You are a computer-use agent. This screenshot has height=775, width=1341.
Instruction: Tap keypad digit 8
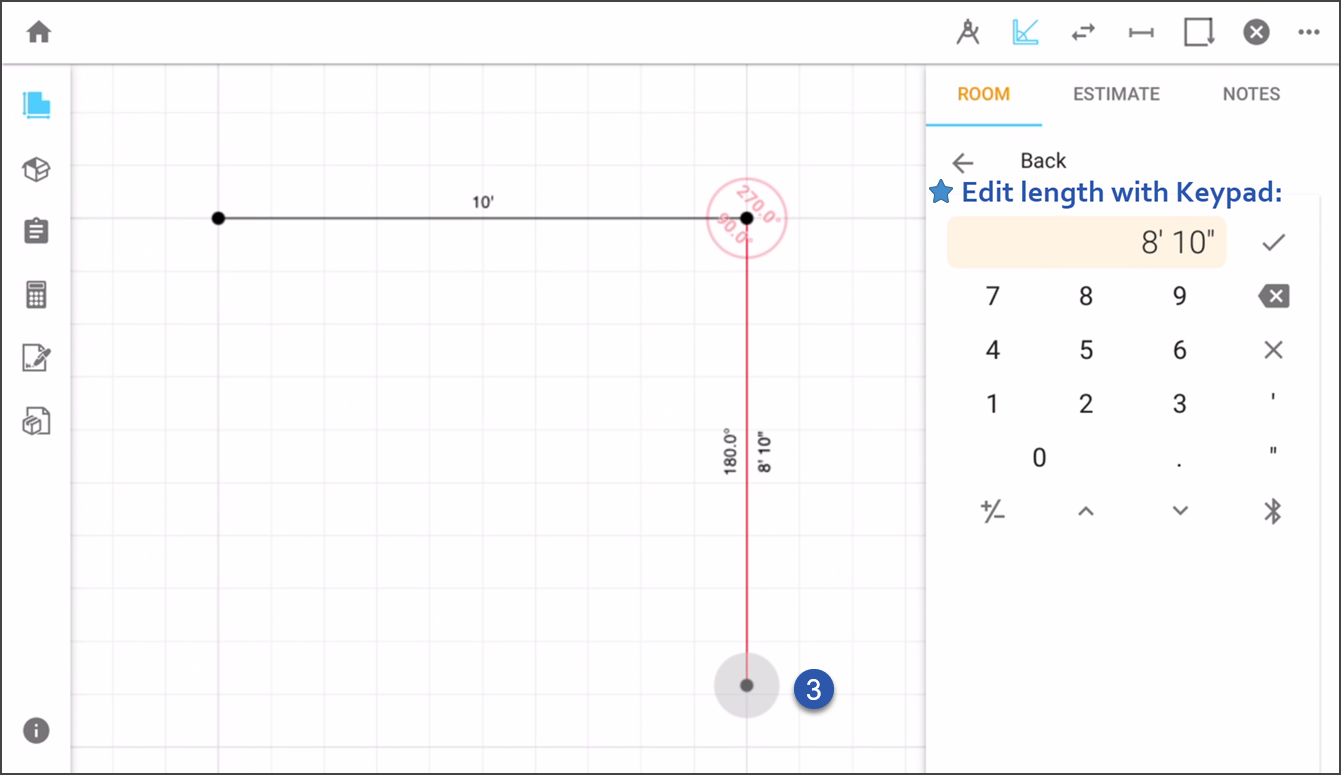tap(1086, 296)
